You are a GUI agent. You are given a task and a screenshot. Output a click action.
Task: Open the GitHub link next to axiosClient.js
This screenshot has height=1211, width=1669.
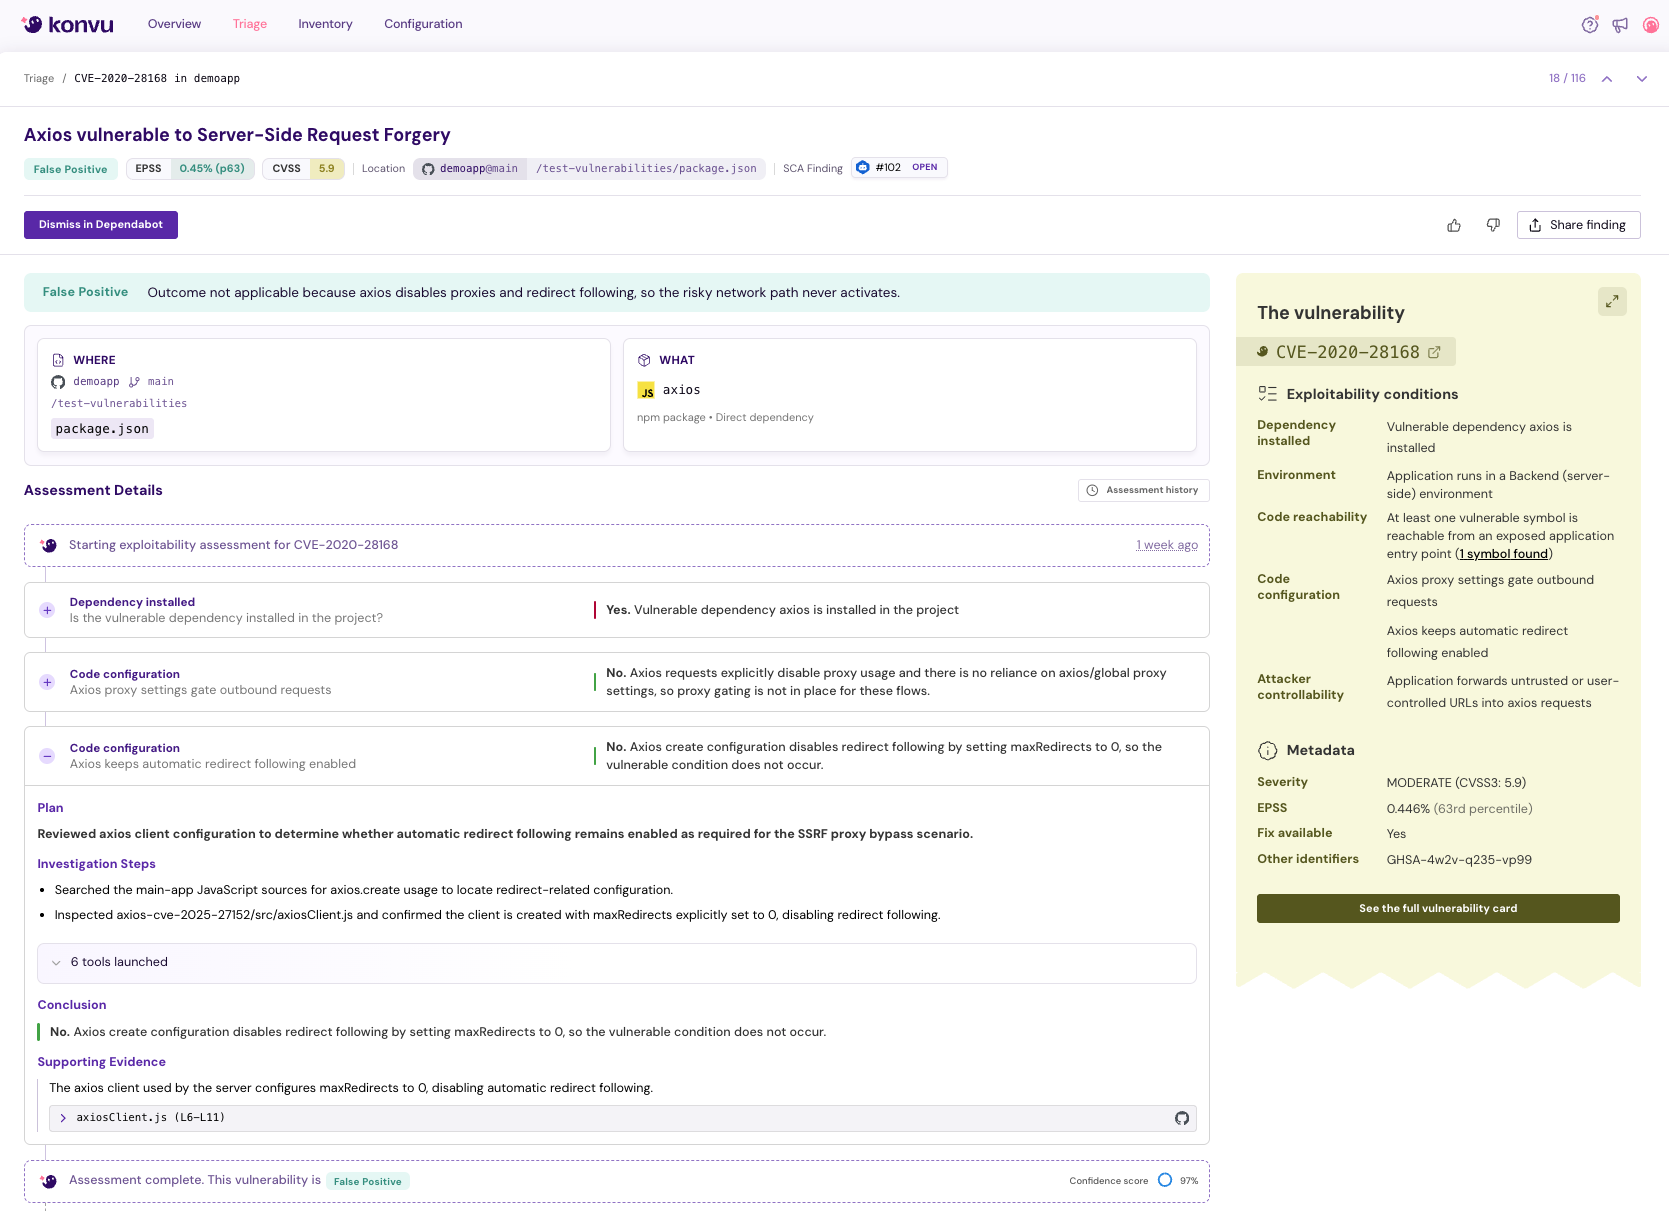[1182, 1118]
